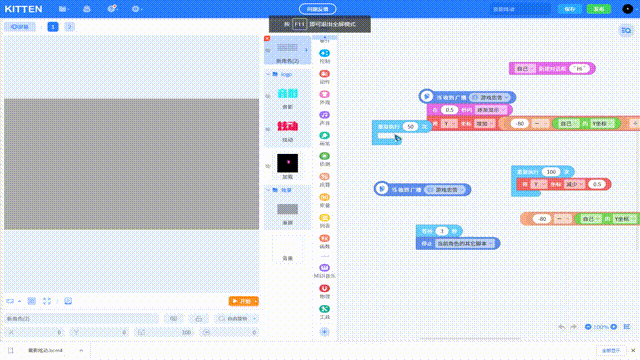Click the grid coordinate icon below the stage
Viewport: 640px width, 360px height.
31,301
